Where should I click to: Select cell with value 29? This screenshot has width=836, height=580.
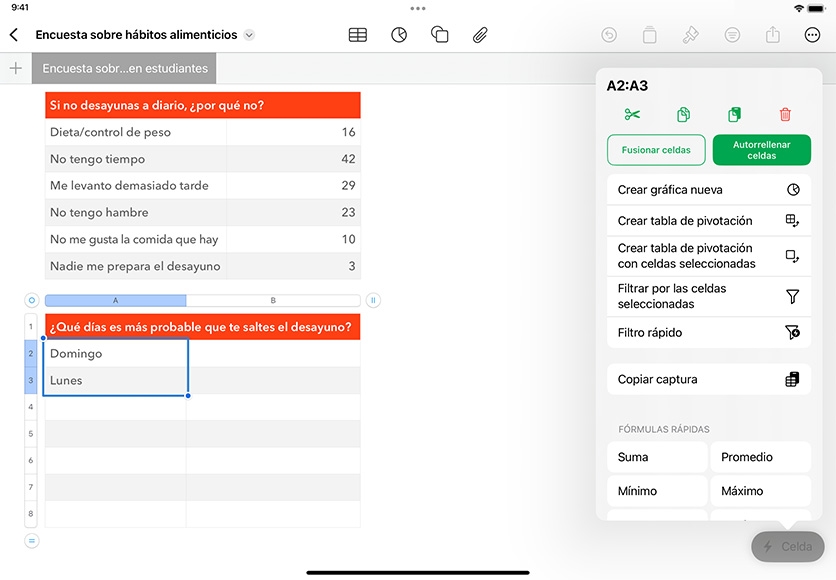(294, 186)
